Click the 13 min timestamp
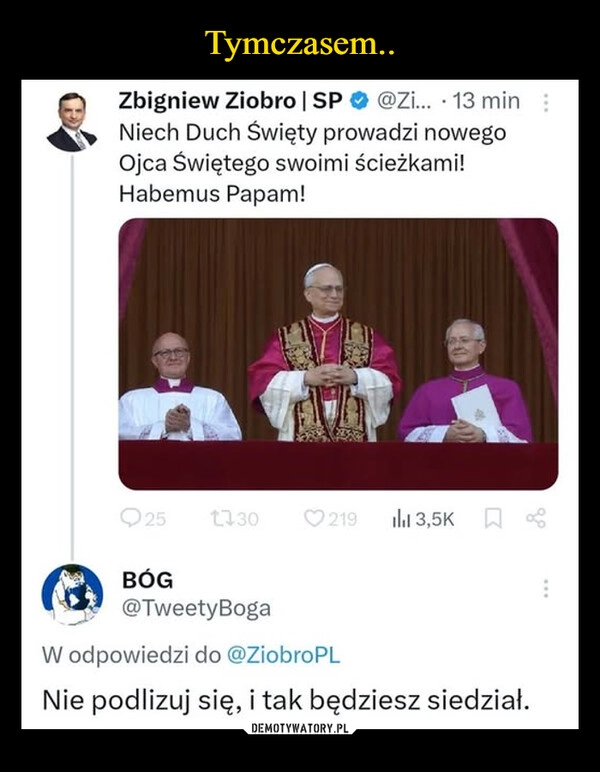The image size is (600, 772). (x=486, y=101)
